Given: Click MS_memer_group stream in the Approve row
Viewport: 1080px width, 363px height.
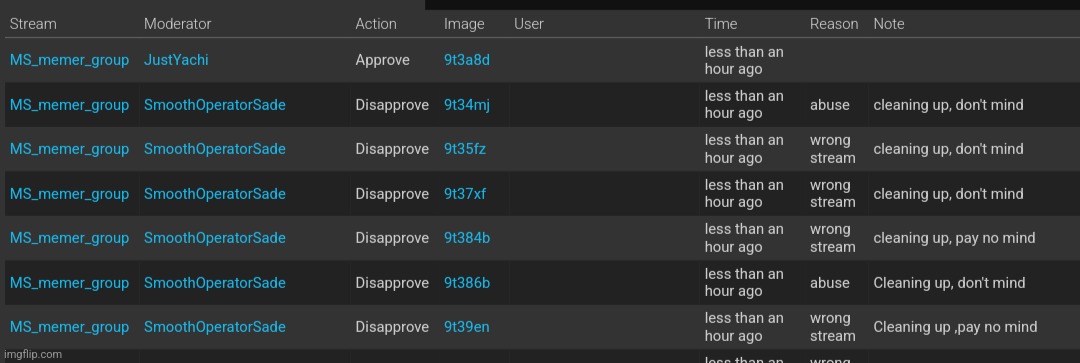Looking at the screenshot, I should (x=69, y=60).
